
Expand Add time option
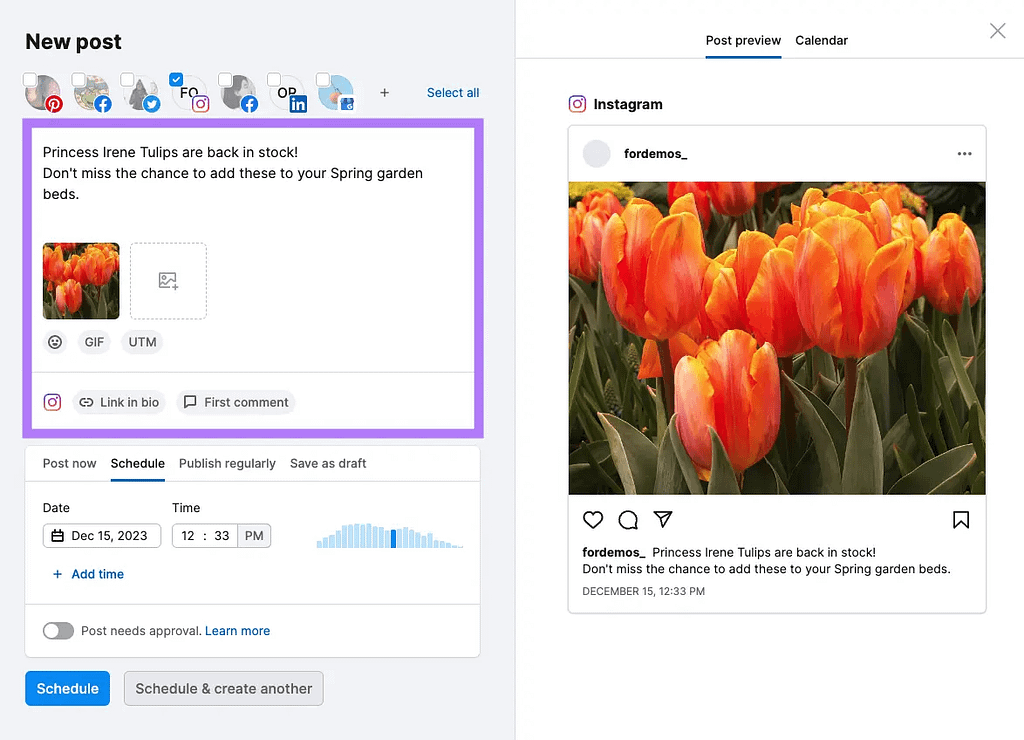point(88,574)
